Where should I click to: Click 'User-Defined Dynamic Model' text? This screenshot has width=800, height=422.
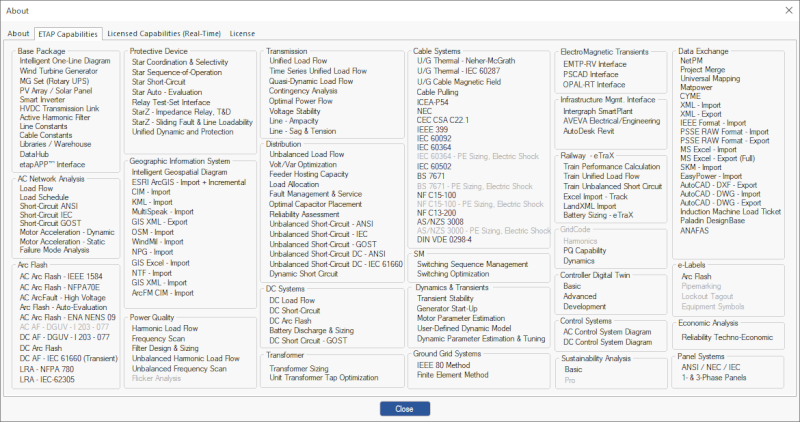(464, 329)
